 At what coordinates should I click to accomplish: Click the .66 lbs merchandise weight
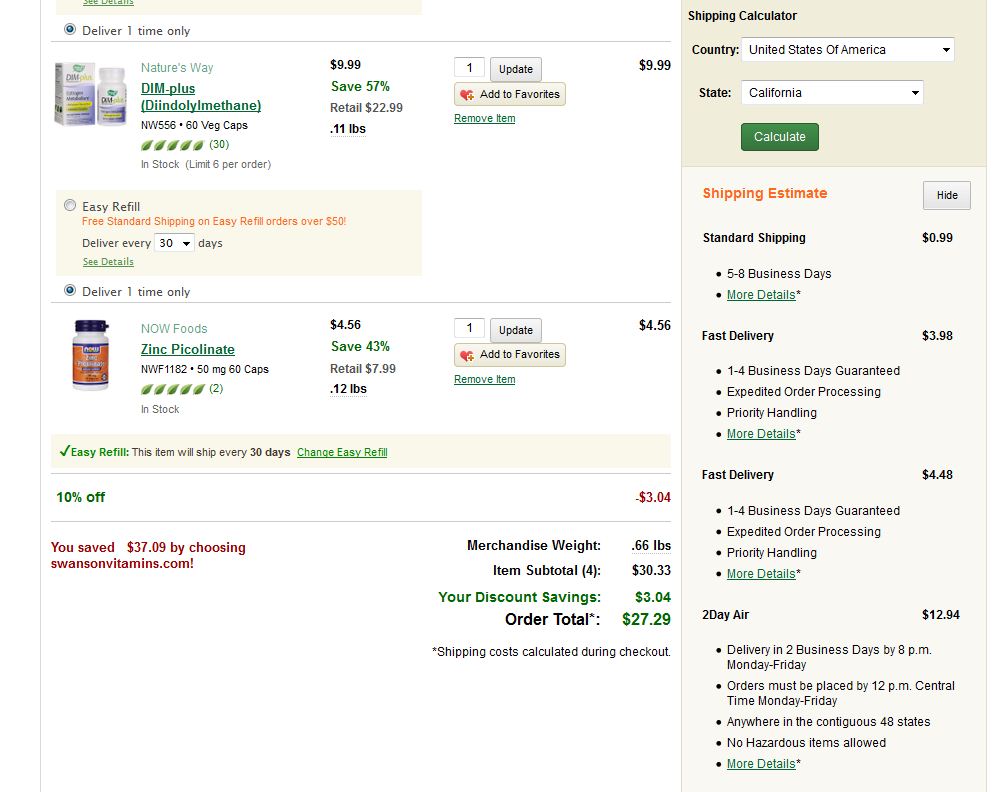point(651,545)
